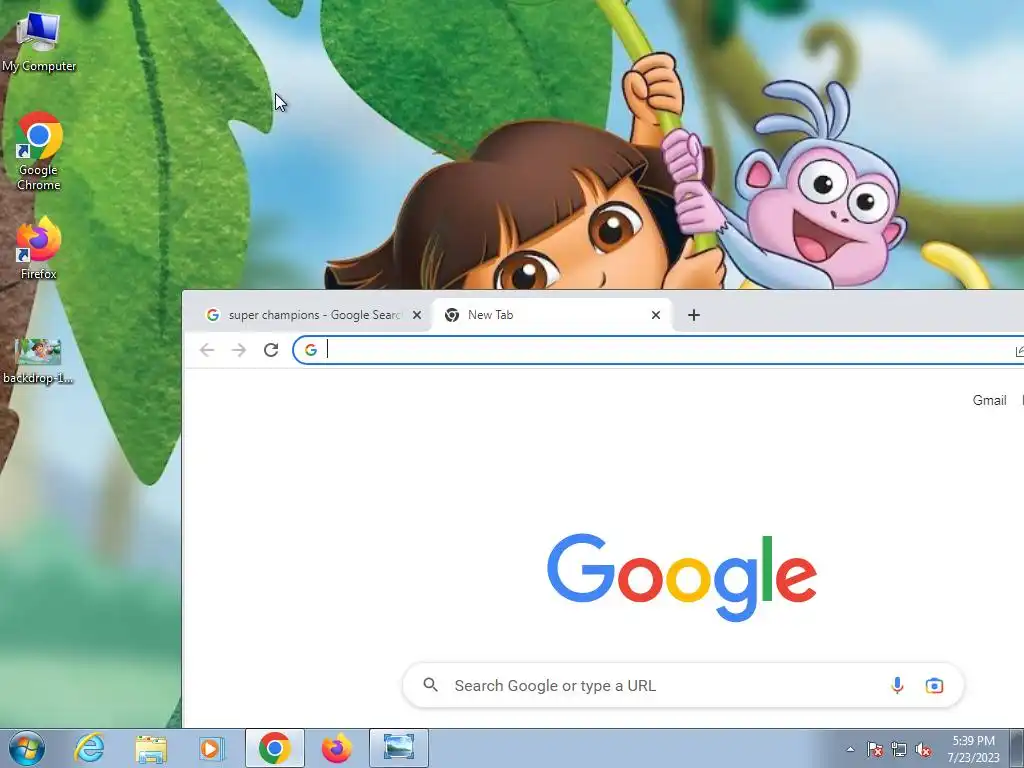Select the backdrop image file on desktop

(38, 362)
